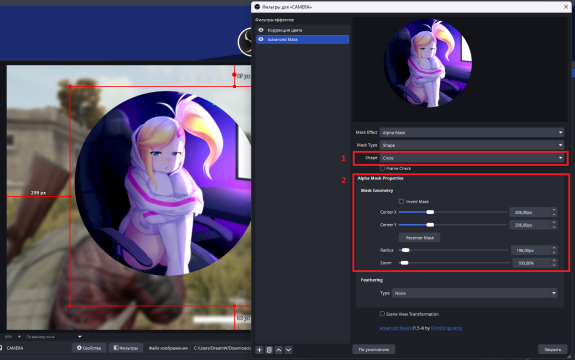The image size is (575, 360).
Task: Open Свойства for CAMERA source
Action: (x=89, y=348)
